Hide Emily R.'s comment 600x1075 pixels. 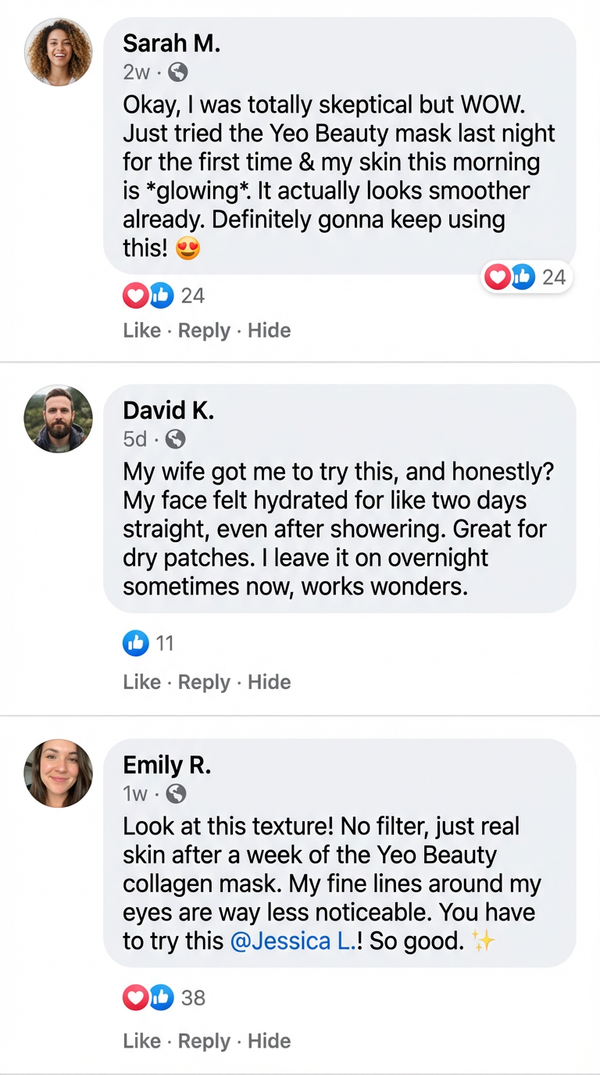click(269, 1041)
